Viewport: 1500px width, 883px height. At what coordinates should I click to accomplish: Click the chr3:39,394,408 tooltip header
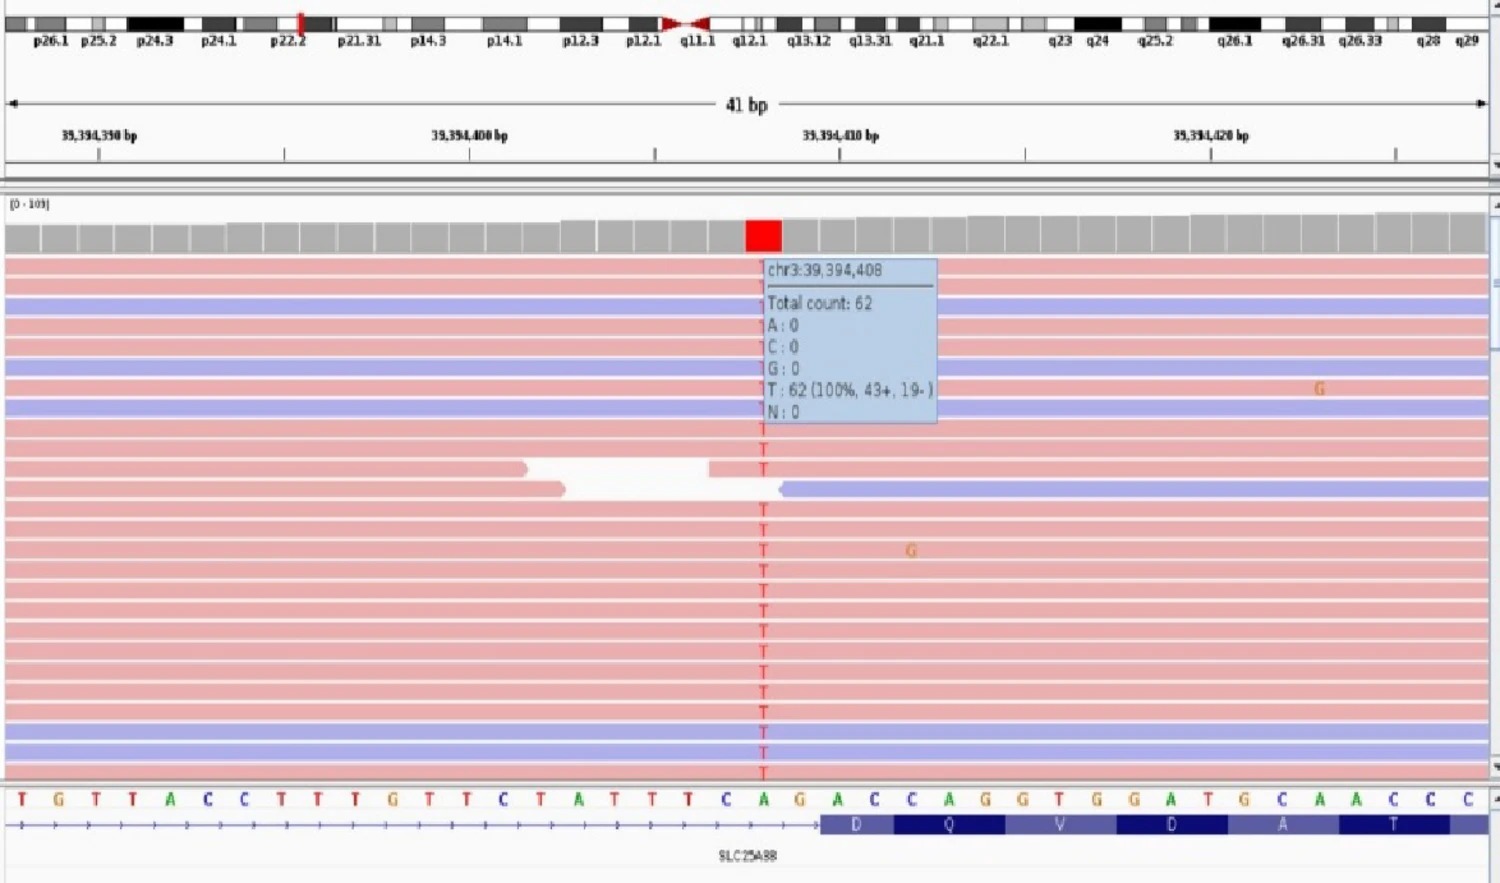825,270
